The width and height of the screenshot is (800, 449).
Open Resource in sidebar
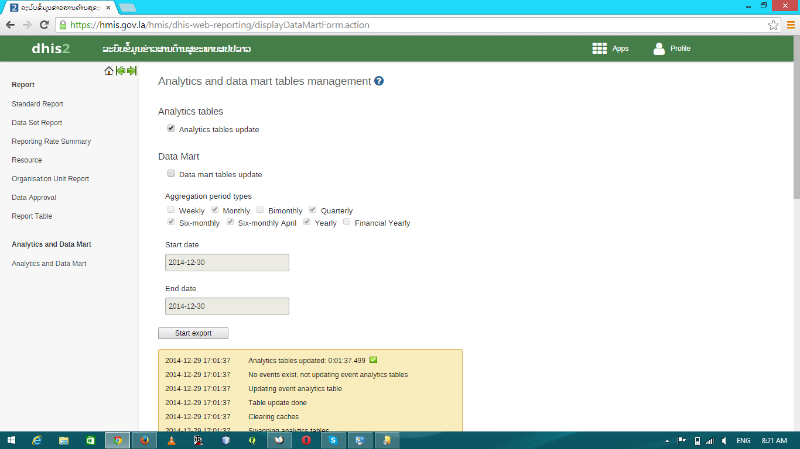point(27,160)
